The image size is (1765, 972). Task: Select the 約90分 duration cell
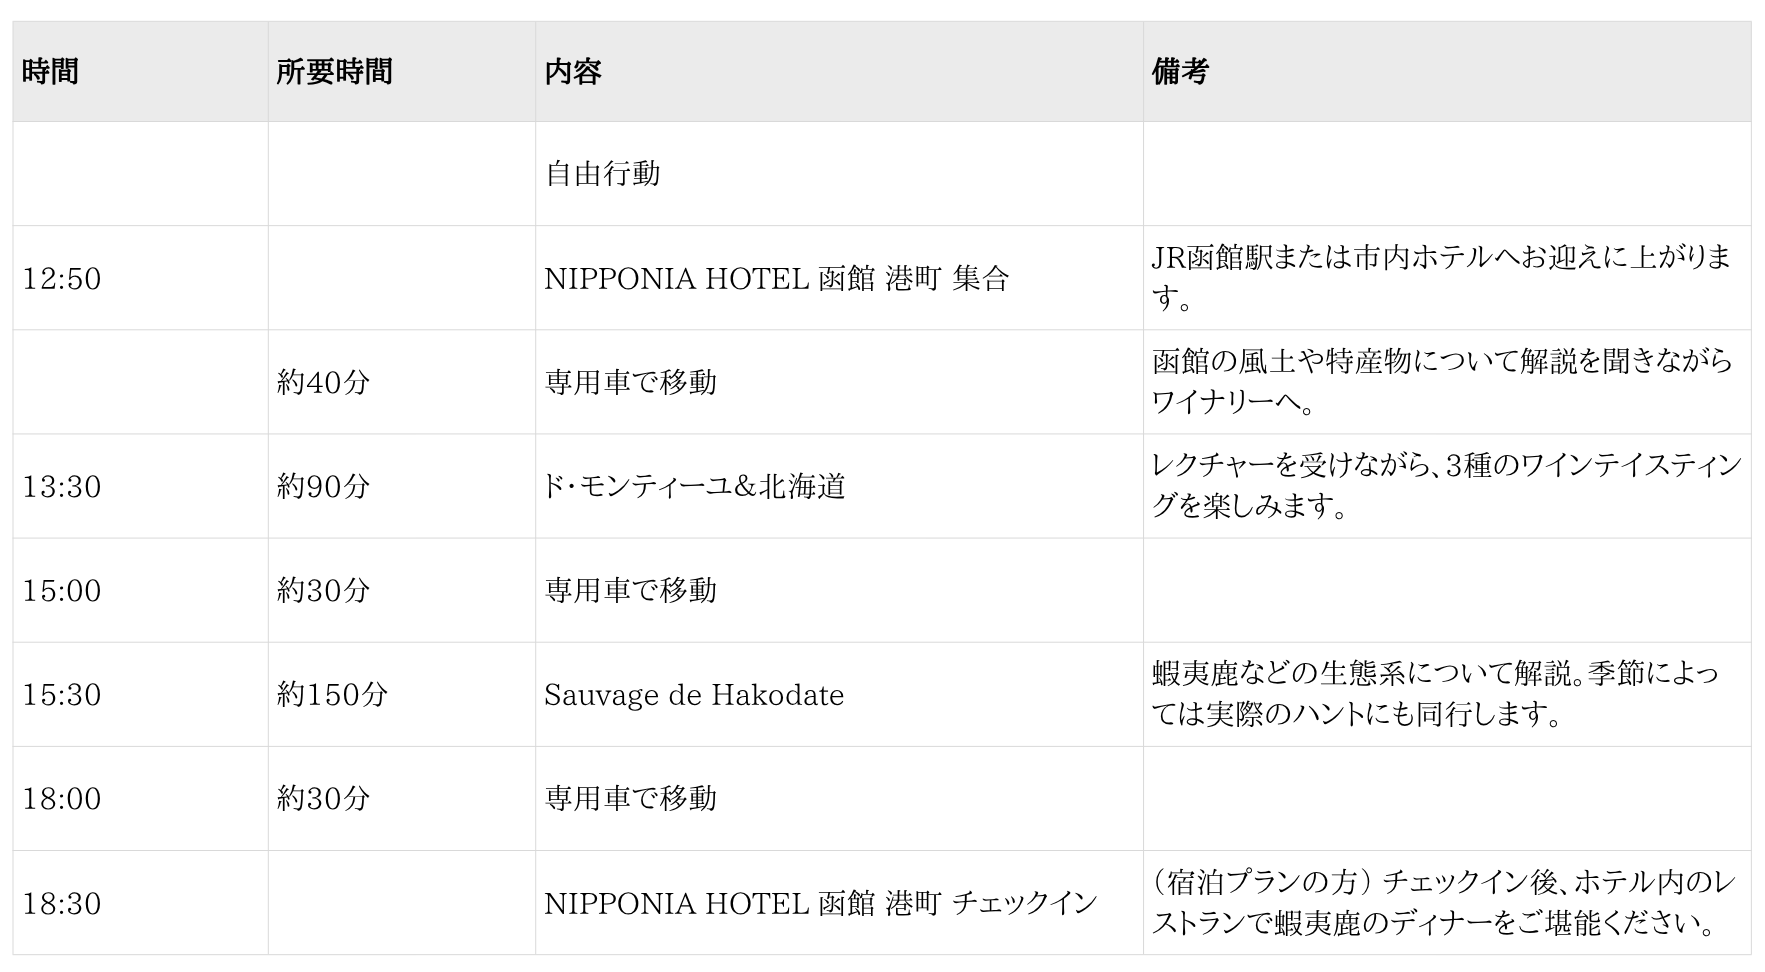(x=323, y=487)
